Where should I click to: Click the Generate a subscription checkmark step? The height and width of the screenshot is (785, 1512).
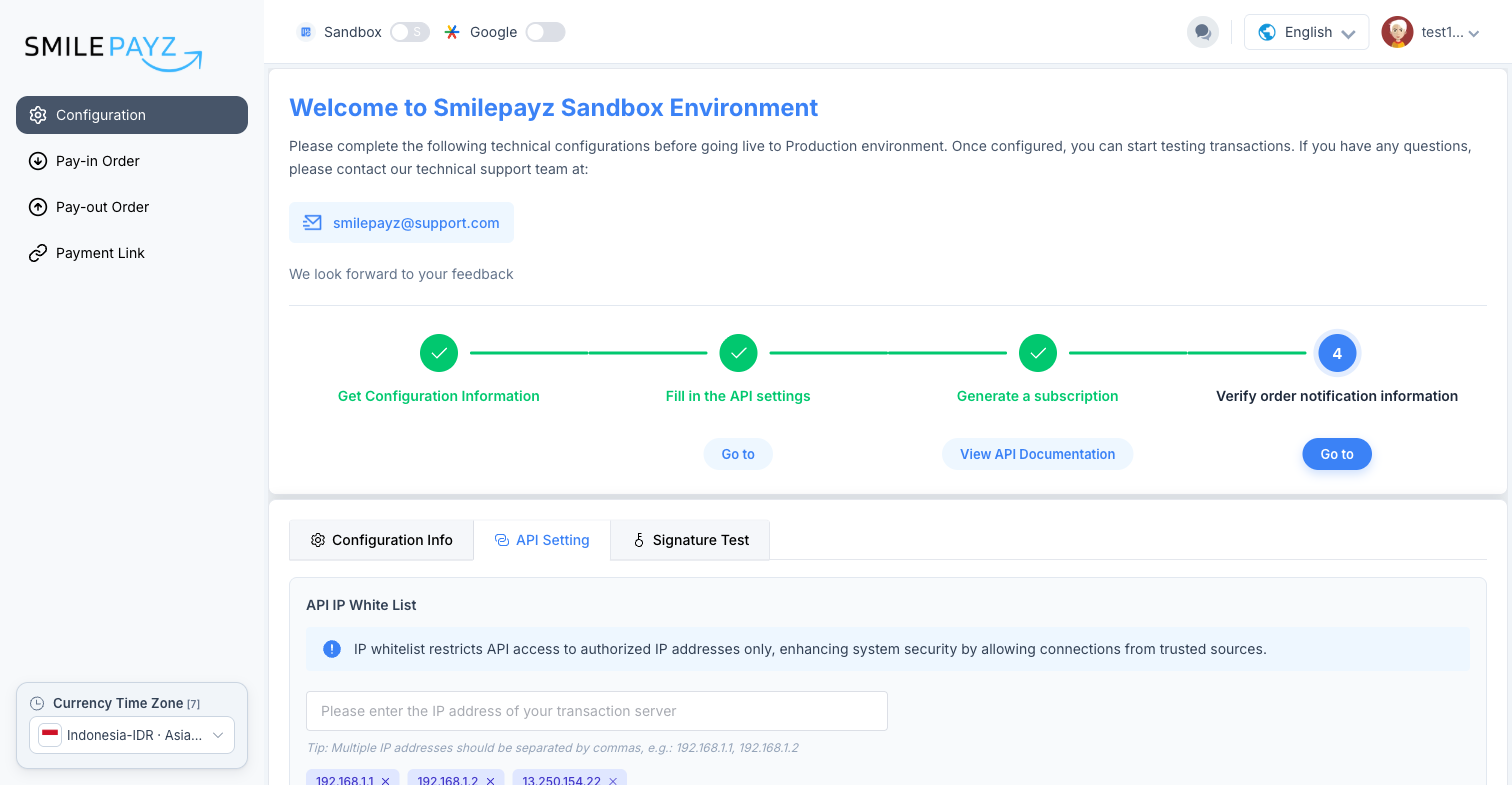1038,353
